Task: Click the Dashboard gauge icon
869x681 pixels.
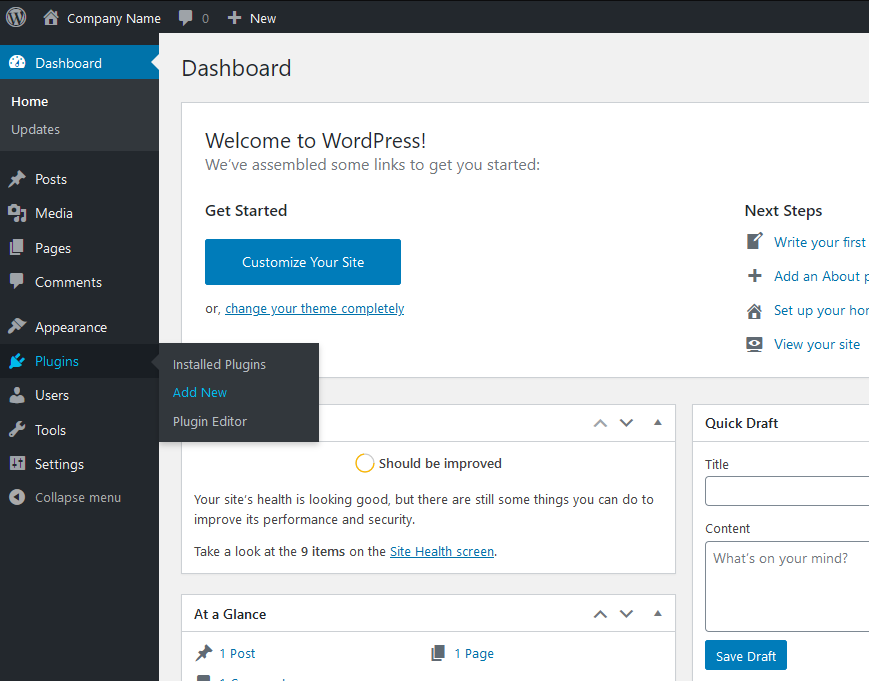Action: (x=17, y=62)
